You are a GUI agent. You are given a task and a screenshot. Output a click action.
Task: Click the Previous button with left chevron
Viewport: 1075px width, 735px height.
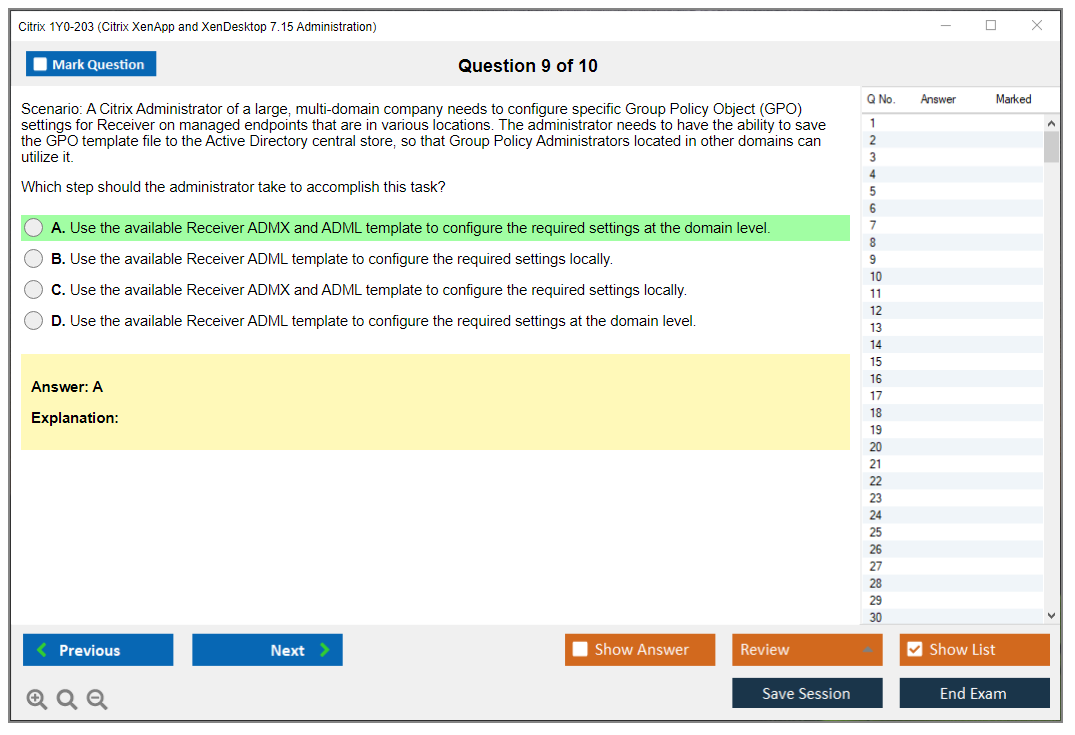(98, 650)
